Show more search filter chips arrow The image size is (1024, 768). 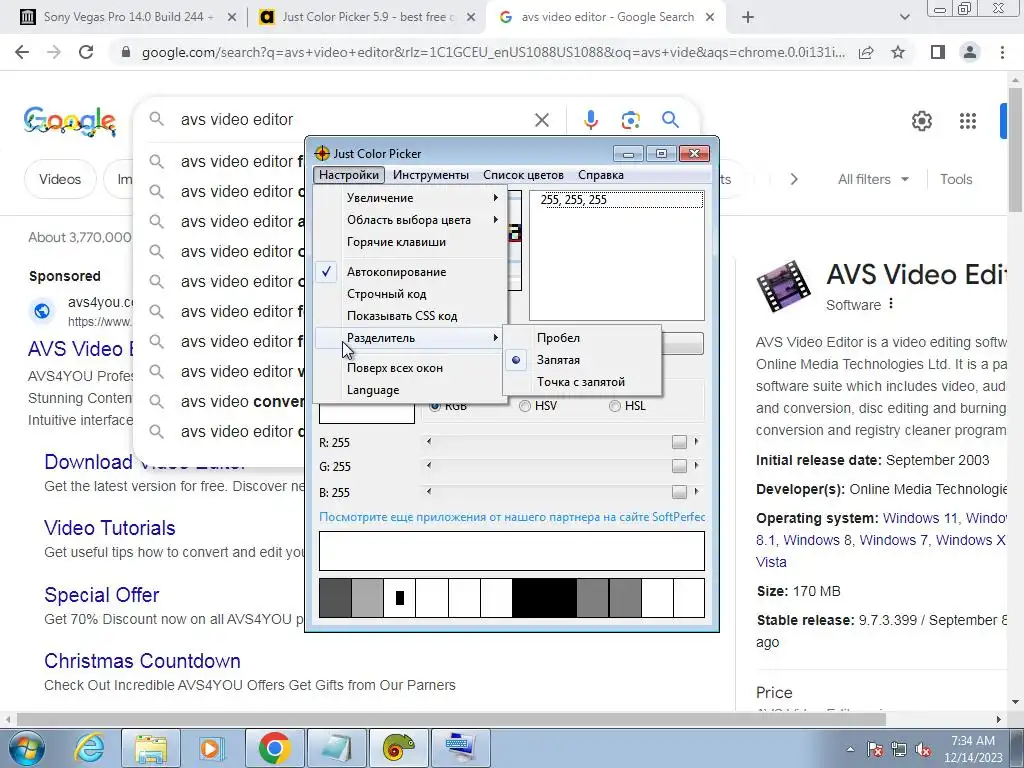point(793,179)
